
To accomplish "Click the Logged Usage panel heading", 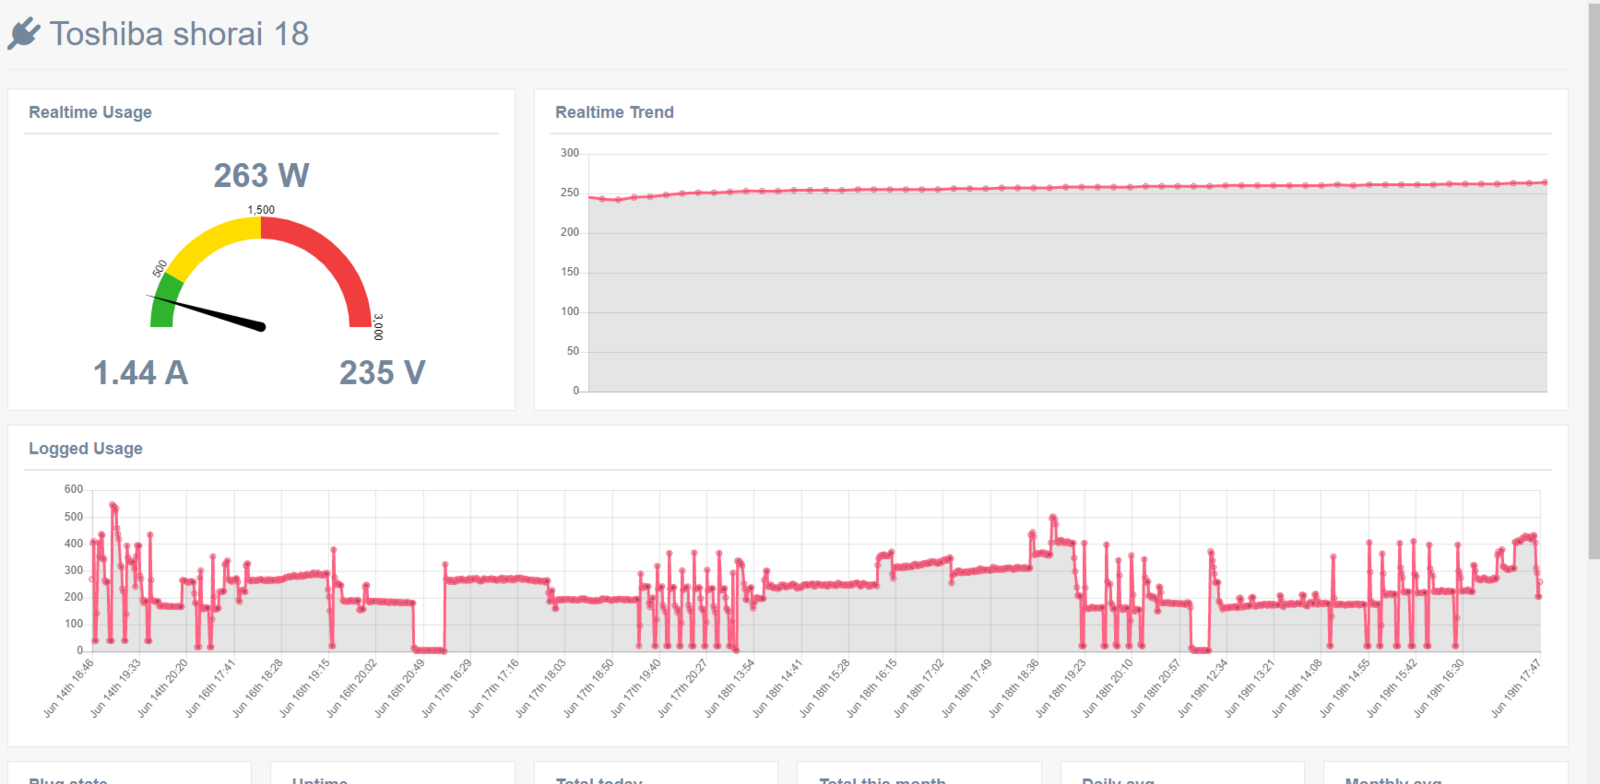I will point(85,448).
